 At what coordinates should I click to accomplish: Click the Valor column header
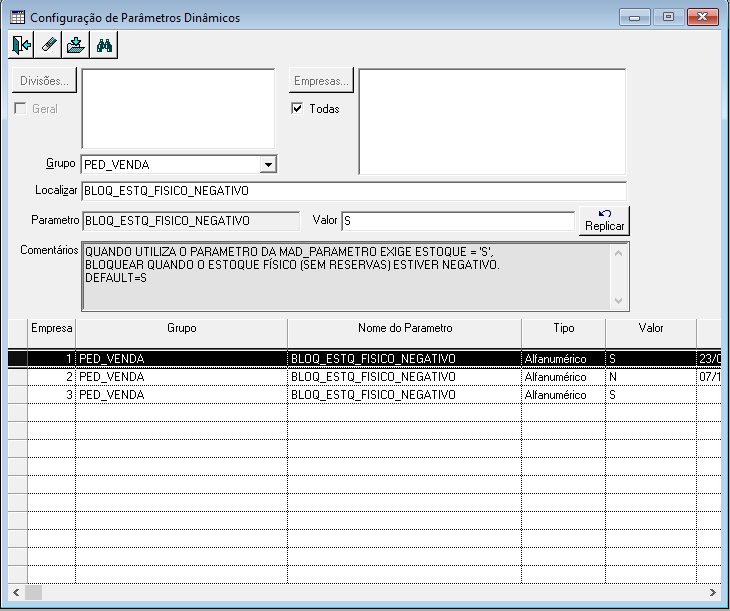(651, 333)
